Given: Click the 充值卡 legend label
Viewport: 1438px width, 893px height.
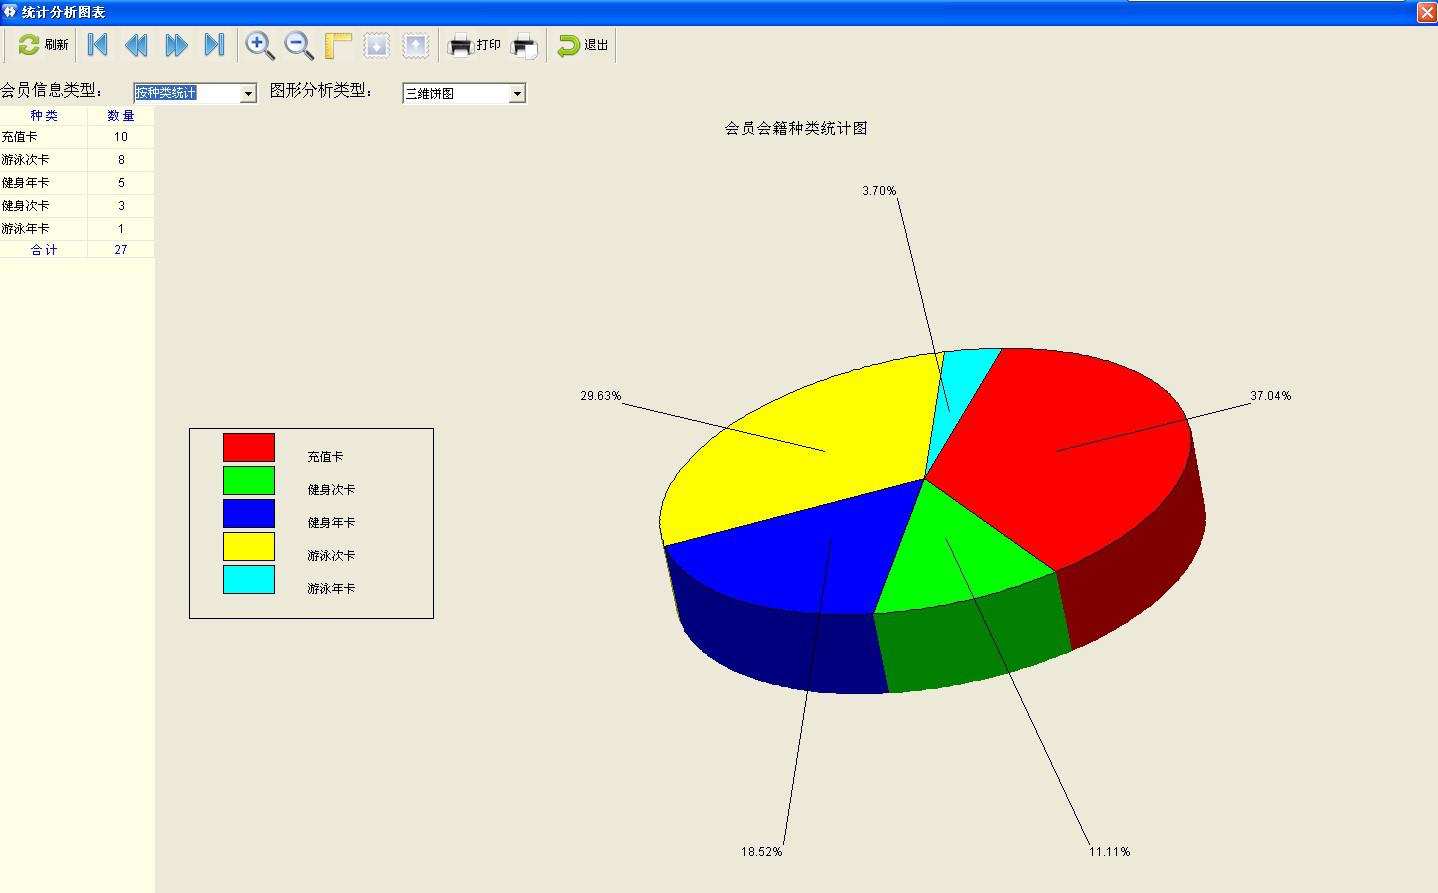Looking at the screenshot, I should (x=325, y=457).
